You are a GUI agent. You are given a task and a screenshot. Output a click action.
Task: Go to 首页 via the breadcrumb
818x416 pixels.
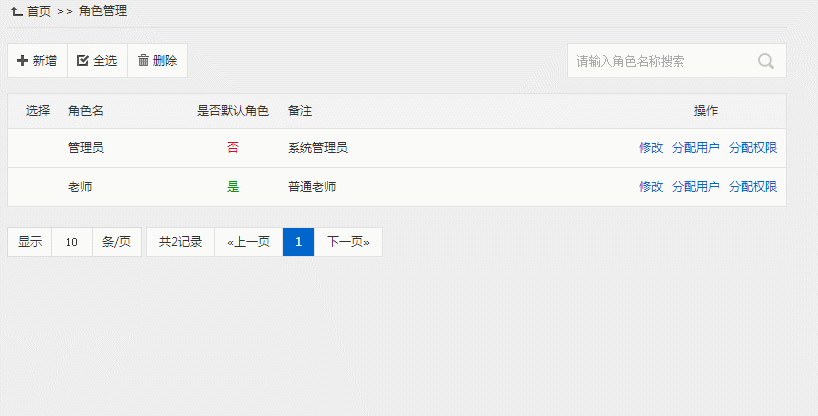(x=39, y=11)
